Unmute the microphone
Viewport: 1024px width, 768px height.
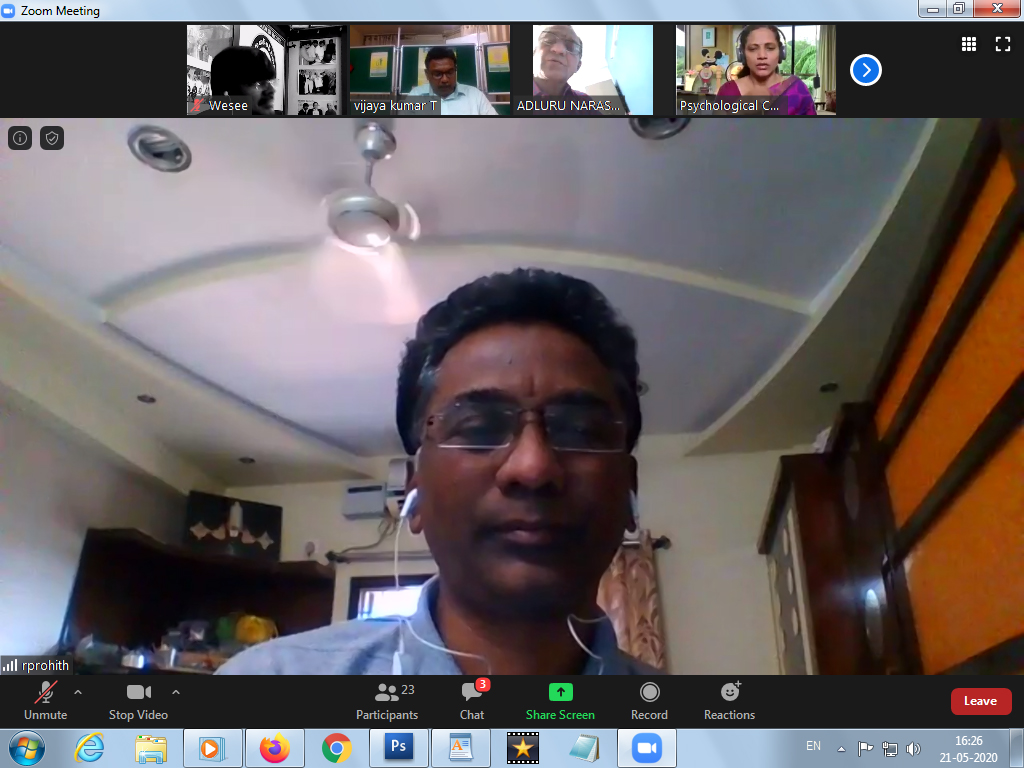pos(45,700)
